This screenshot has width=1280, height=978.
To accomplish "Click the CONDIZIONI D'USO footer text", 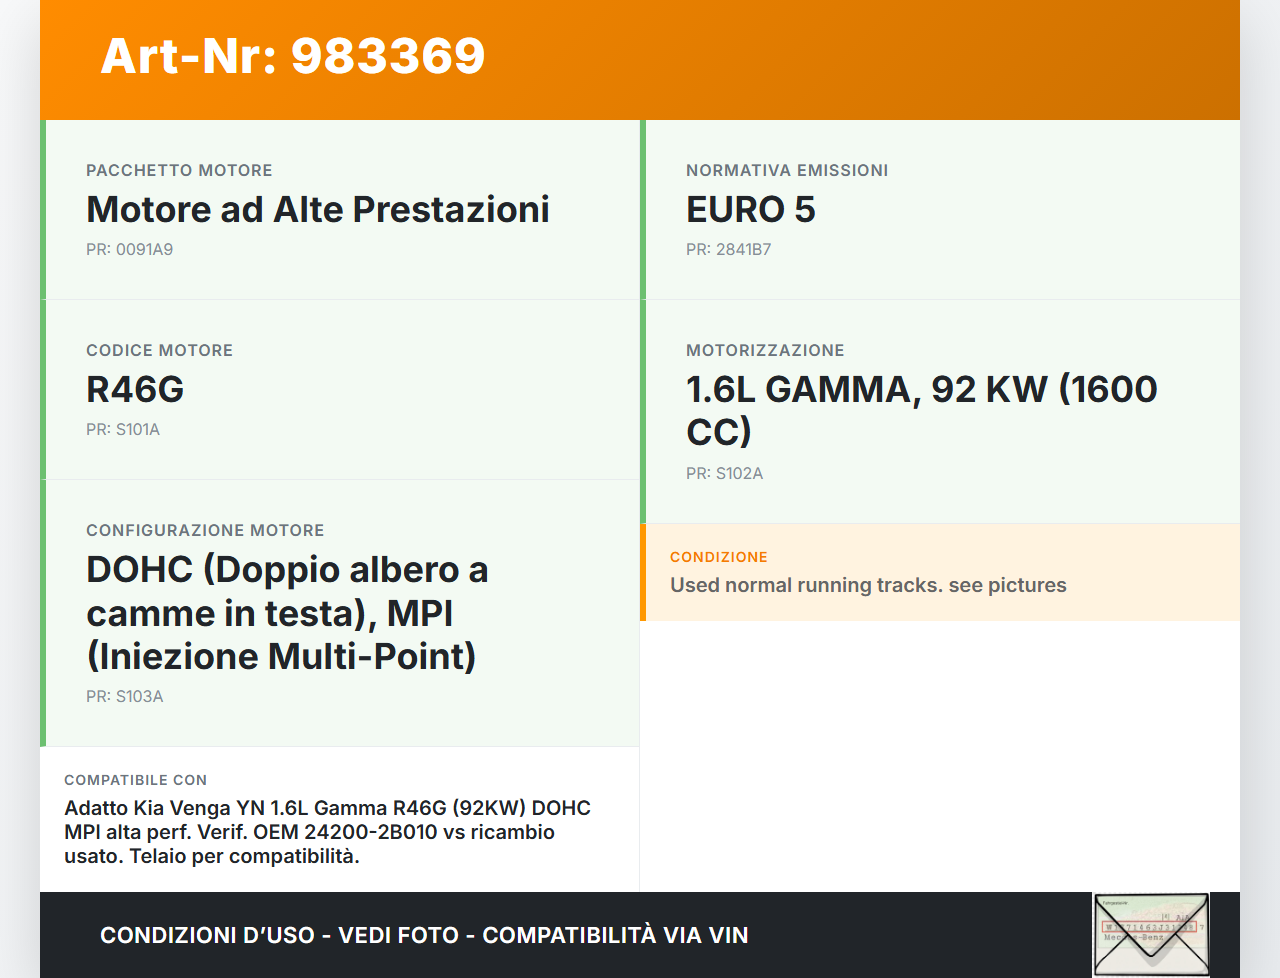I will pos(424,935).
